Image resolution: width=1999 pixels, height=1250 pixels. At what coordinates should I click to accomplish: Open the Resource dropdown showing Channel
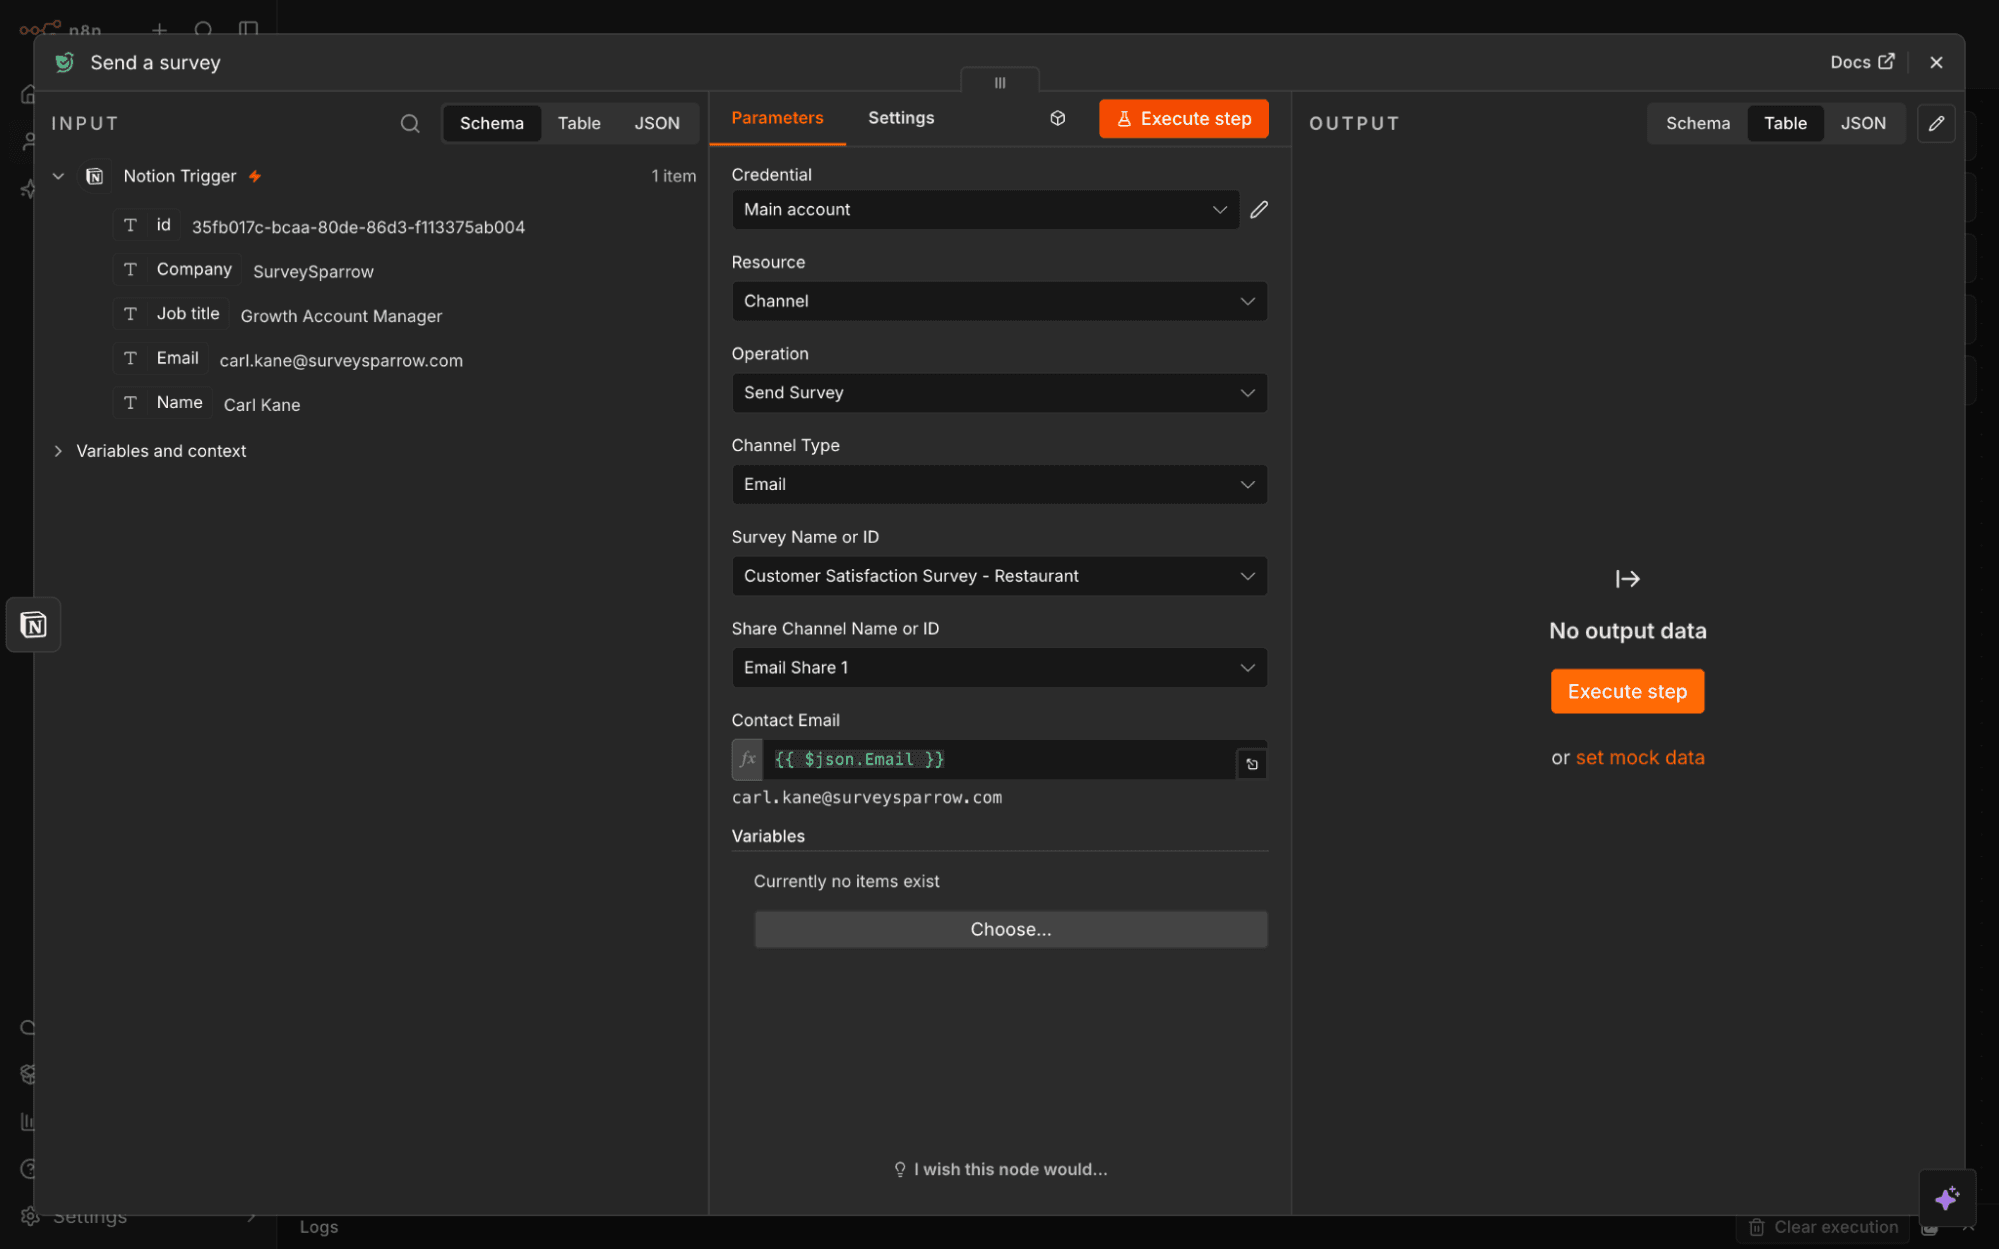tap(999, 301)
